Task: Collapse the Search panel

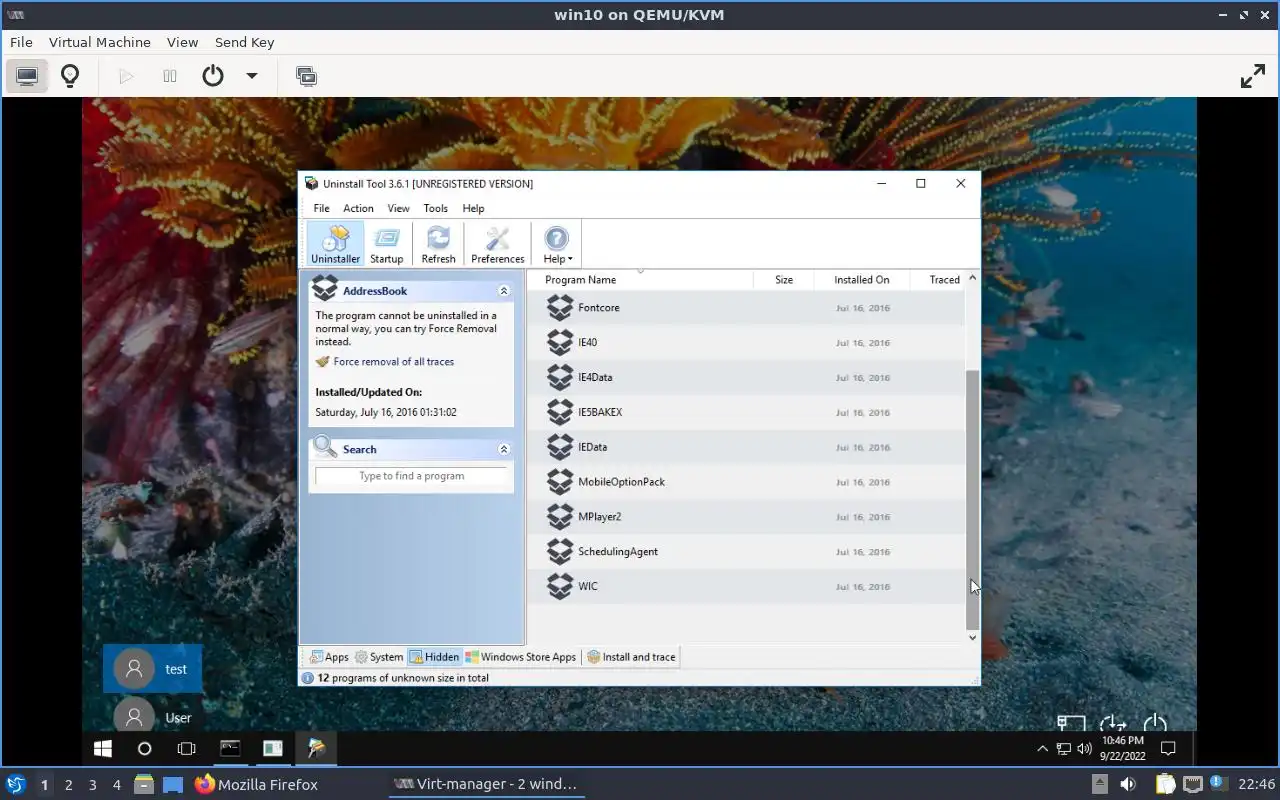Action: (504, 450)
